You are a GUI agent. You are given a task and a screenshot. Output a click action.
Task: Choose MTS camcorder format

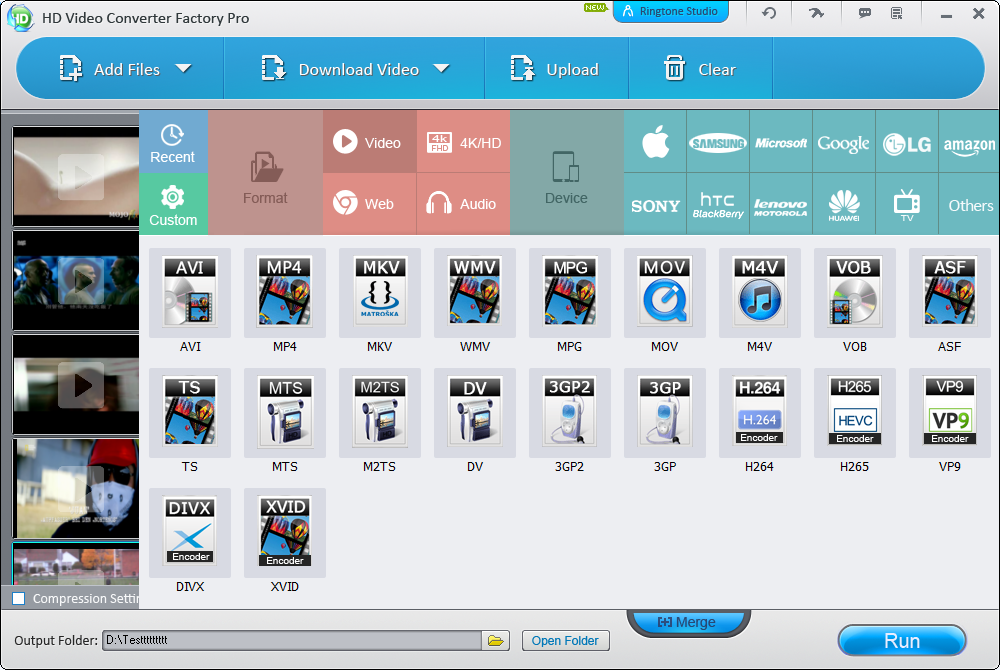point(284,413)
